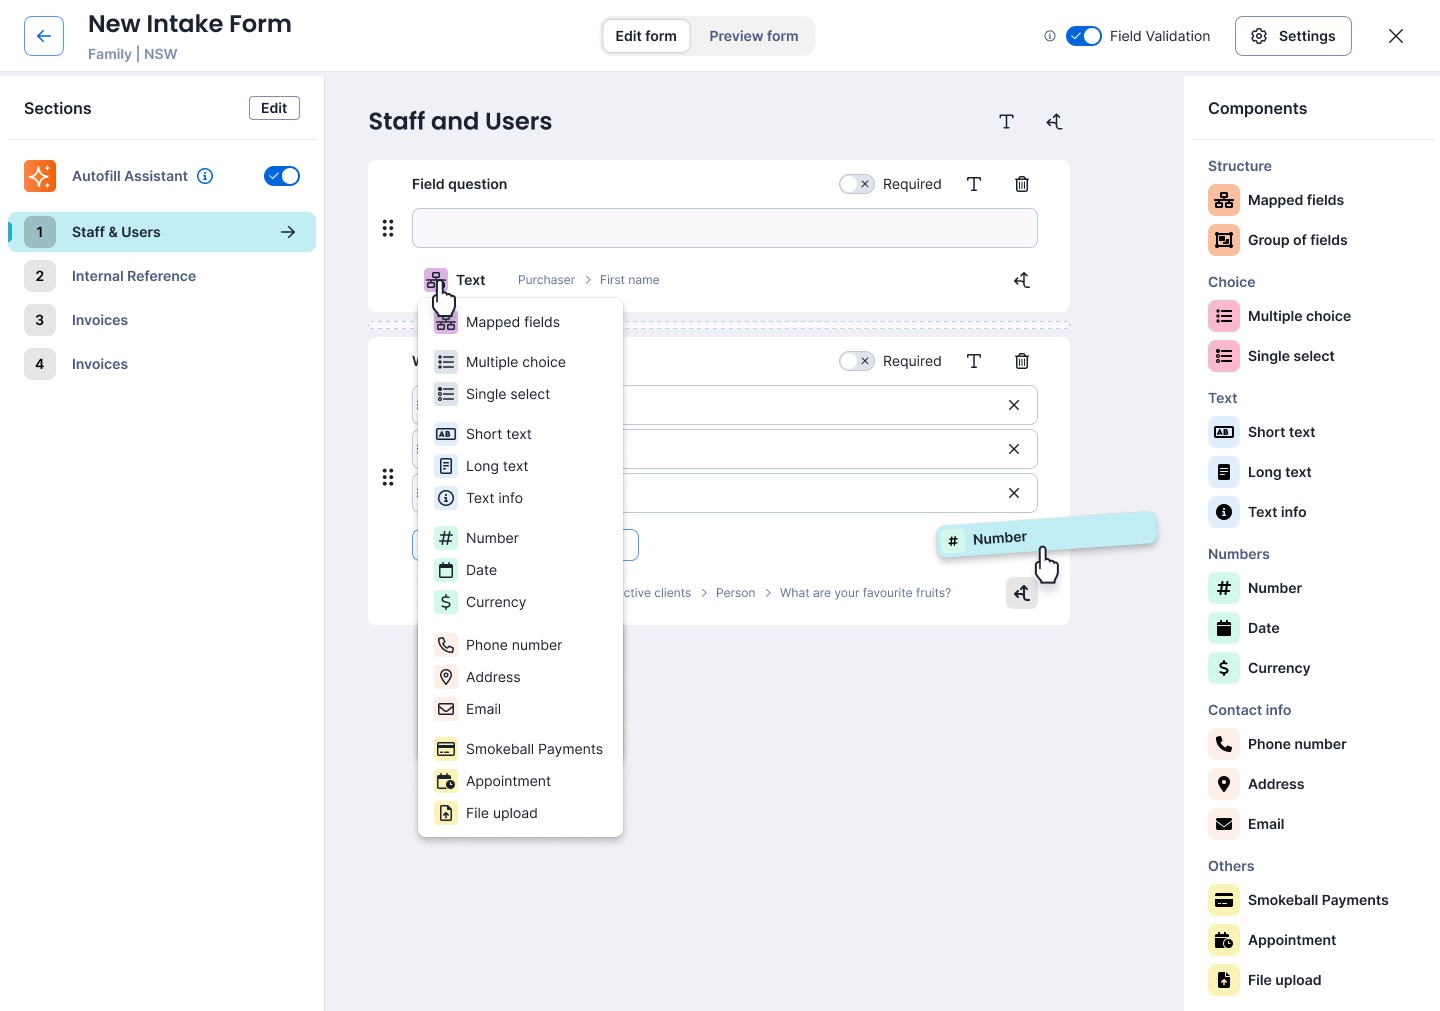Open the Settings button
Image resolution: width=1440 pixels, height=1011 pixels.
(x=1293, y=36)
